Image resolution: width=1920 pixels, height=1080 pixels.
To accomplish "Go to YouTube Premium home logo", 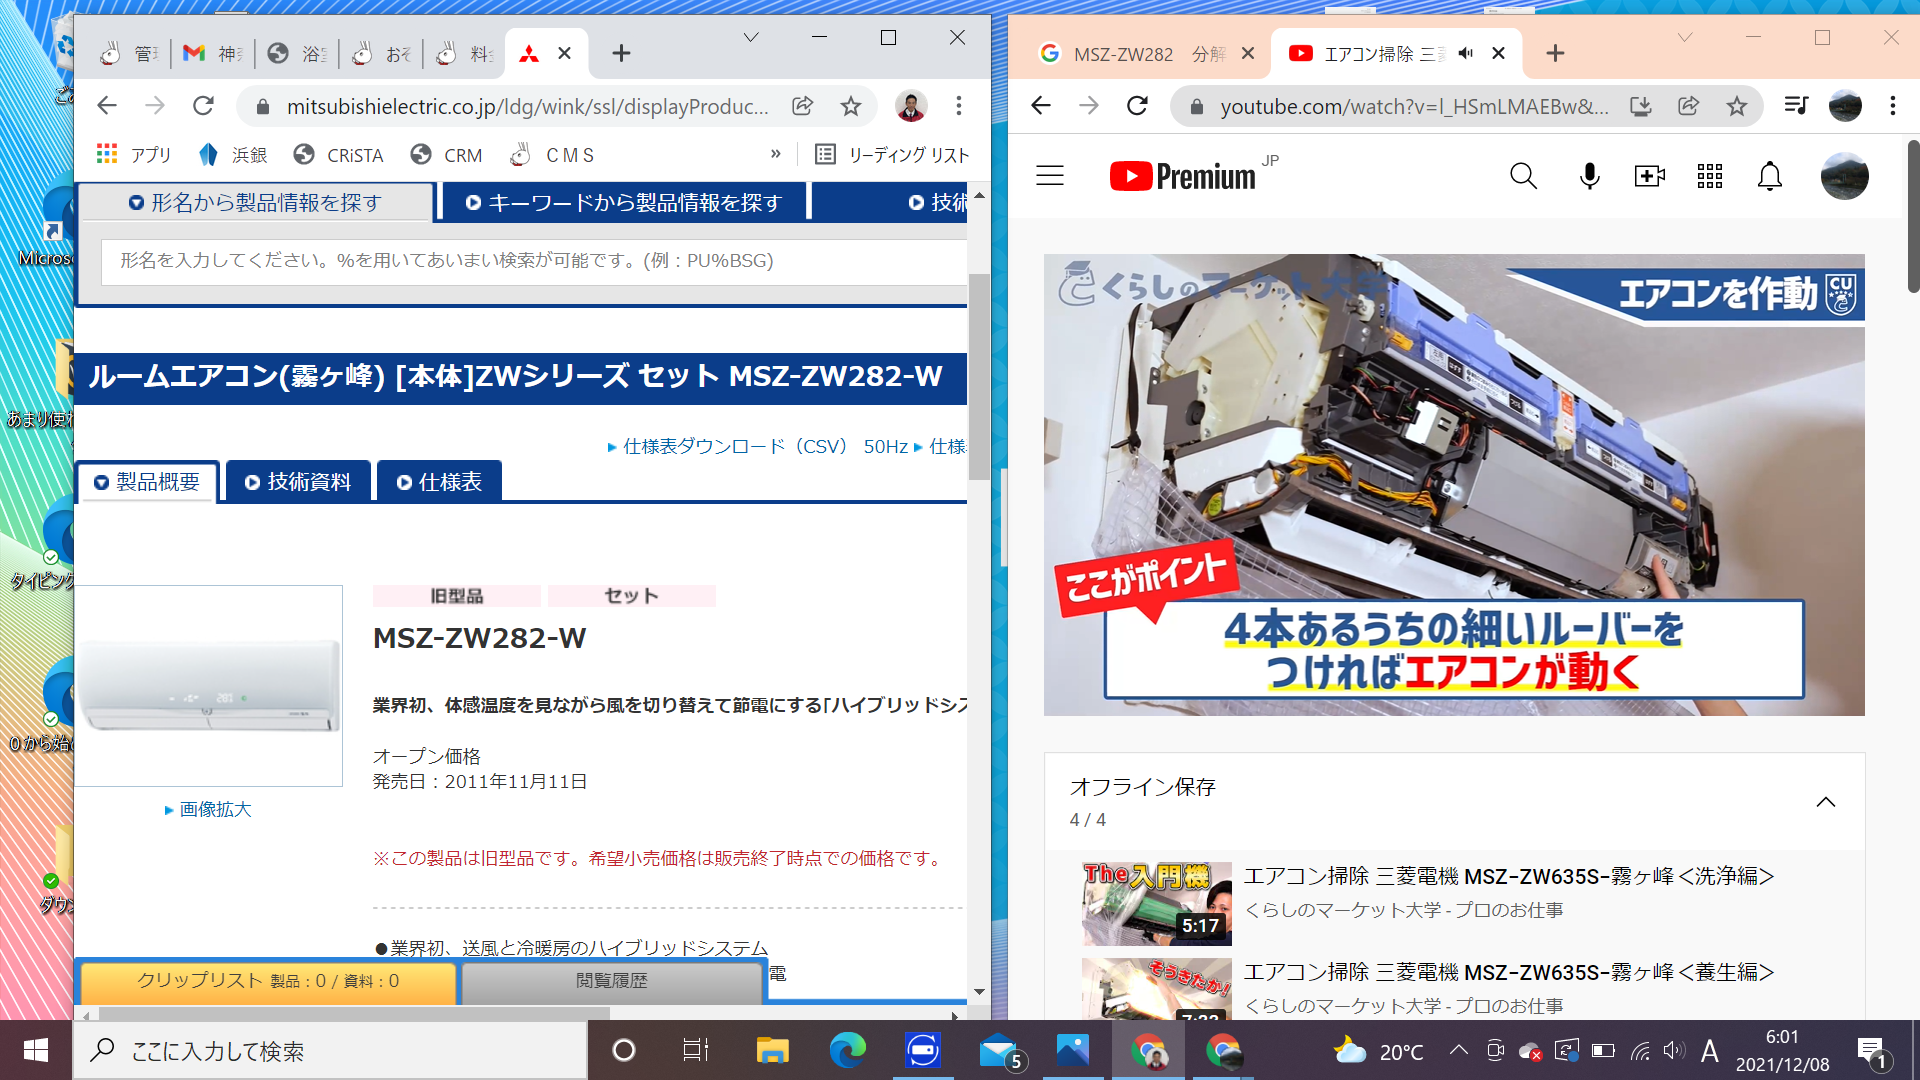I will tap(1183, 176).
